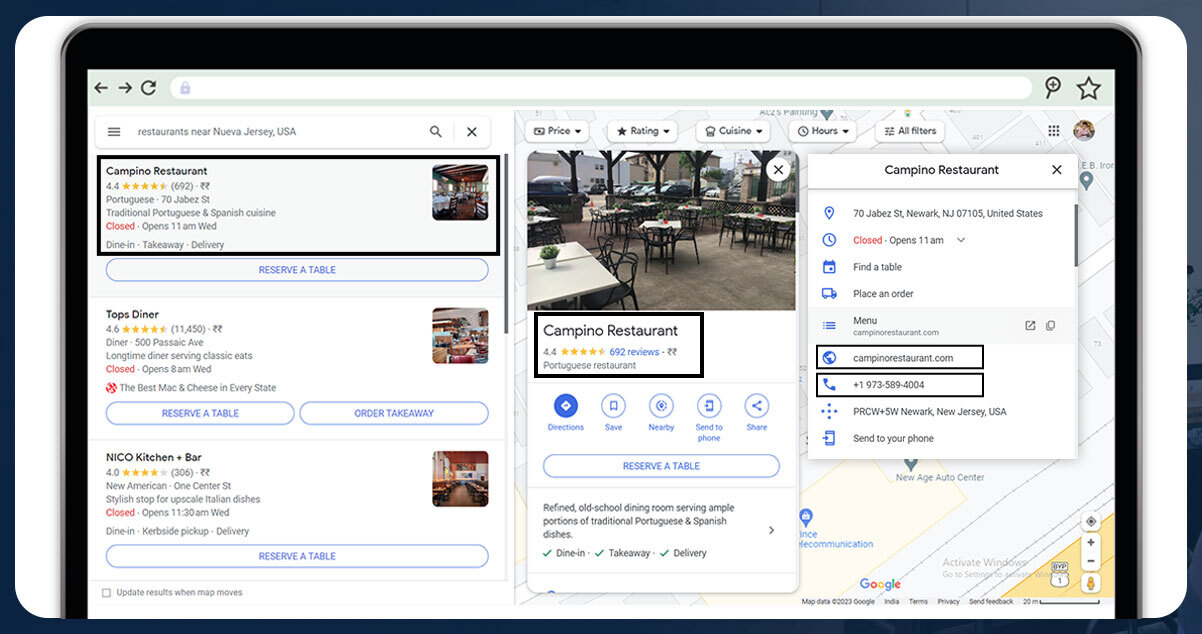Click the NICO Kitchen + Bar thumbnail

click(x=460, y=479)
